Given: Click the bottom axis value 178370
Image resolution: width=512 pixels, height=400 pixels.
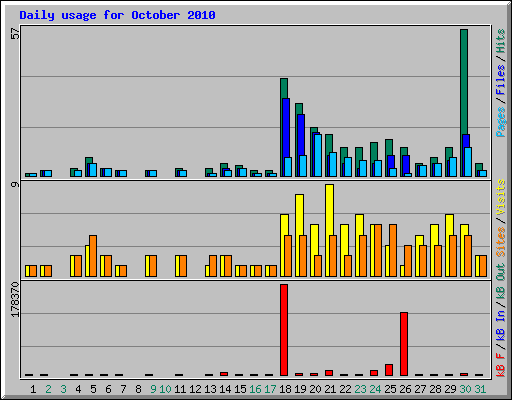Looking at the screenshot, I should tap(15, 299).
